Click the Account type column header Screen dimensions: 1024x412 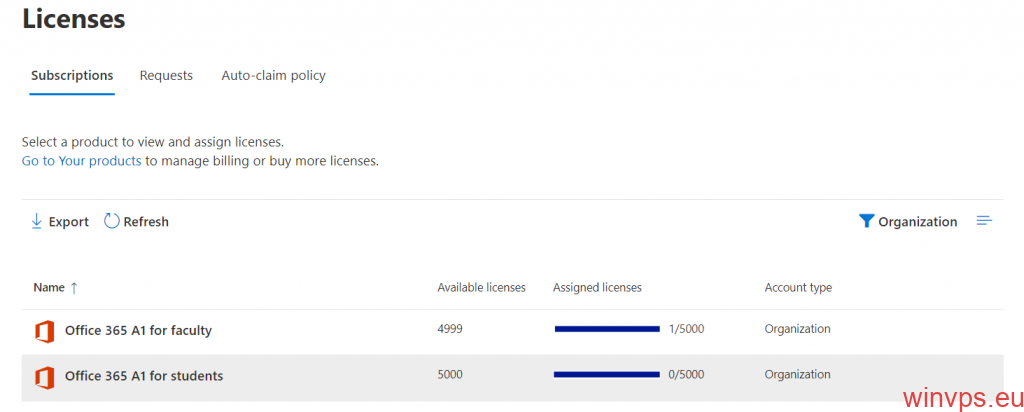point(798,288)
